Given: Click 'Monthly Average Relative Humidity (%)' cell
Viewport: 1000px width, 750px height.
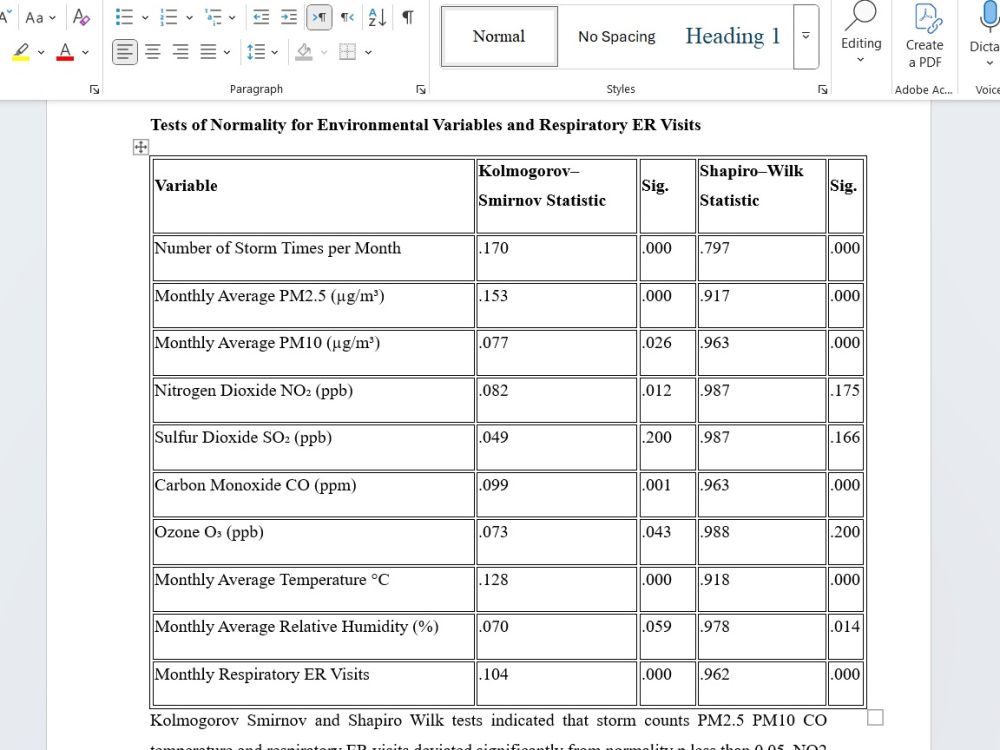Looking at the screenshot, I should (314, 636).
